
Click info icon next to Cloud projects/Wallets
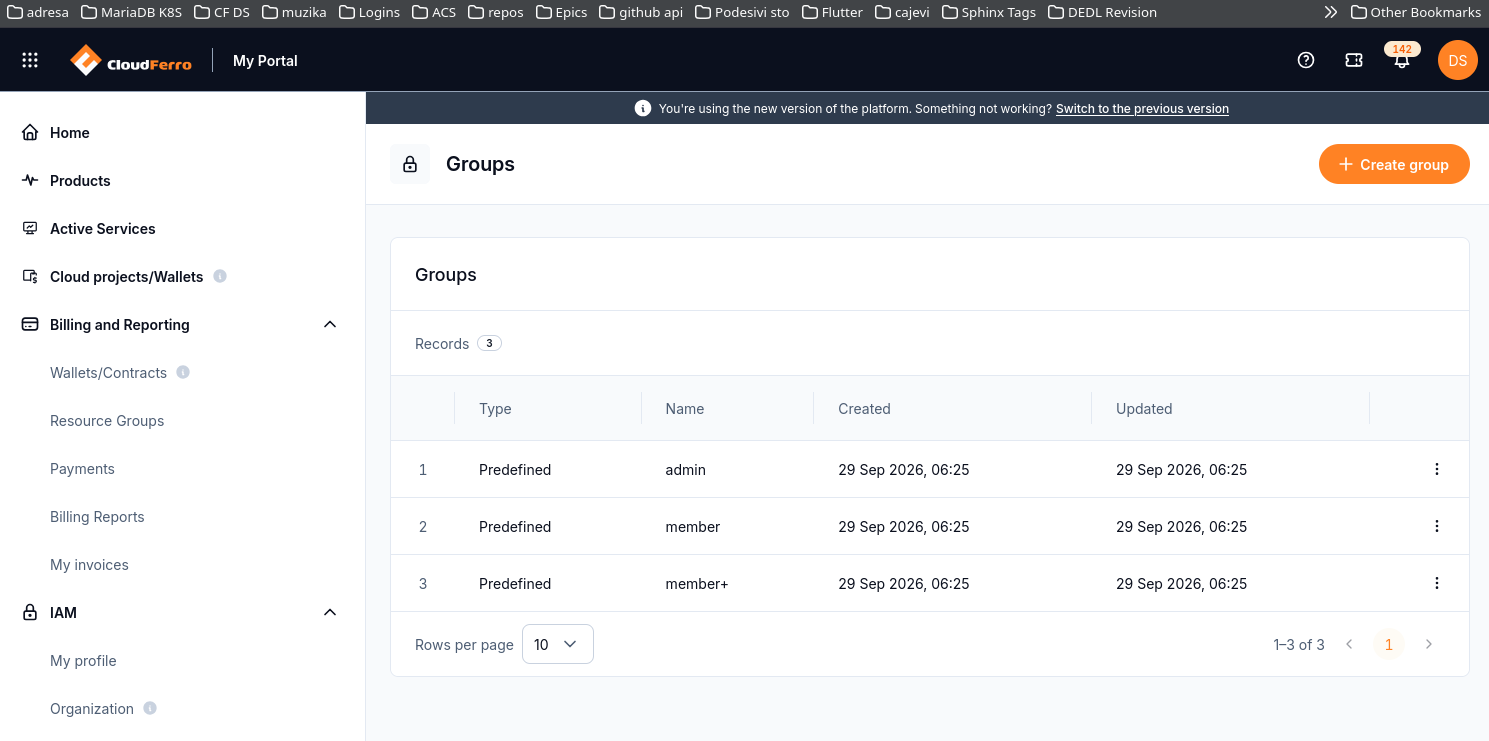coord(220,276)
